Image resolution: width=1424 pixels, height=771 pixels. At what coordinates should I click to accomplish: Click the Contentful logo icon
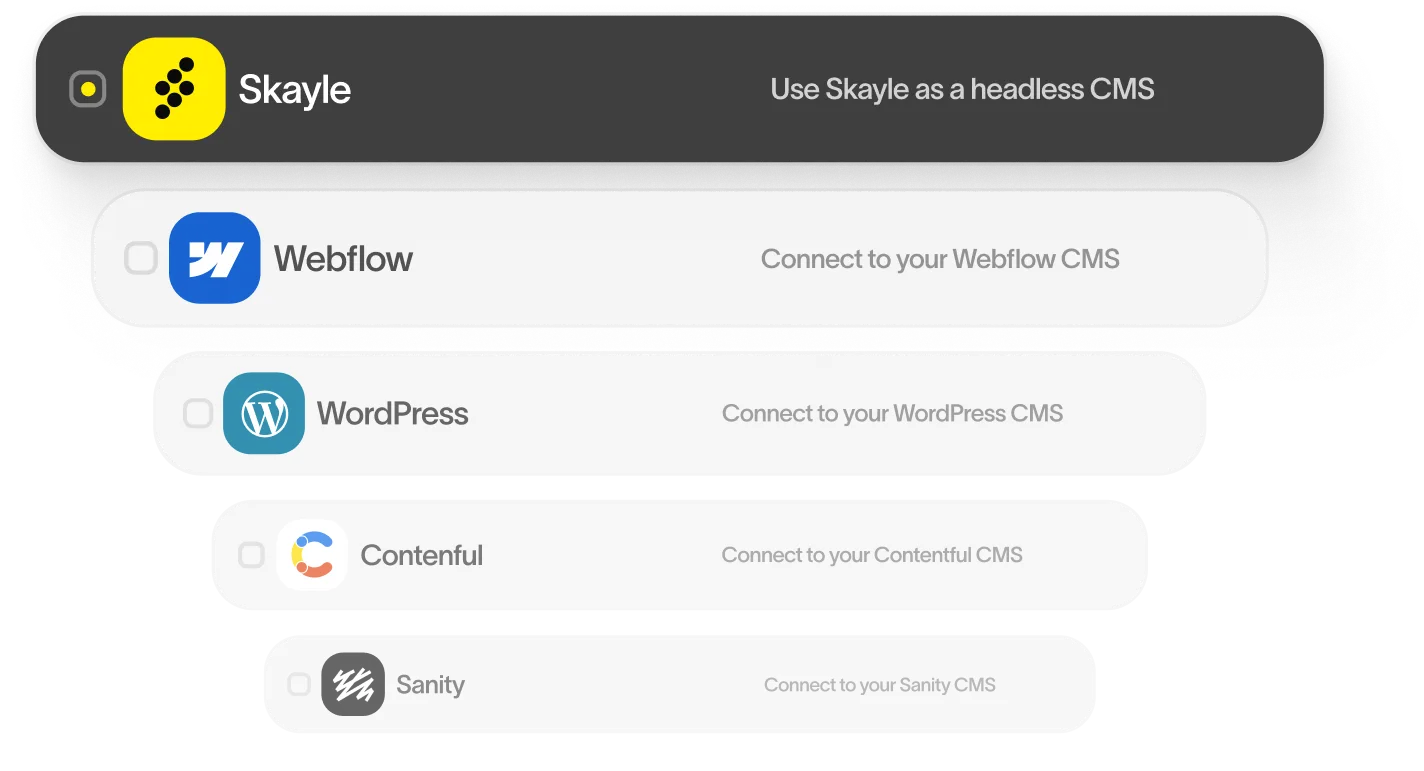click(312, 555)
